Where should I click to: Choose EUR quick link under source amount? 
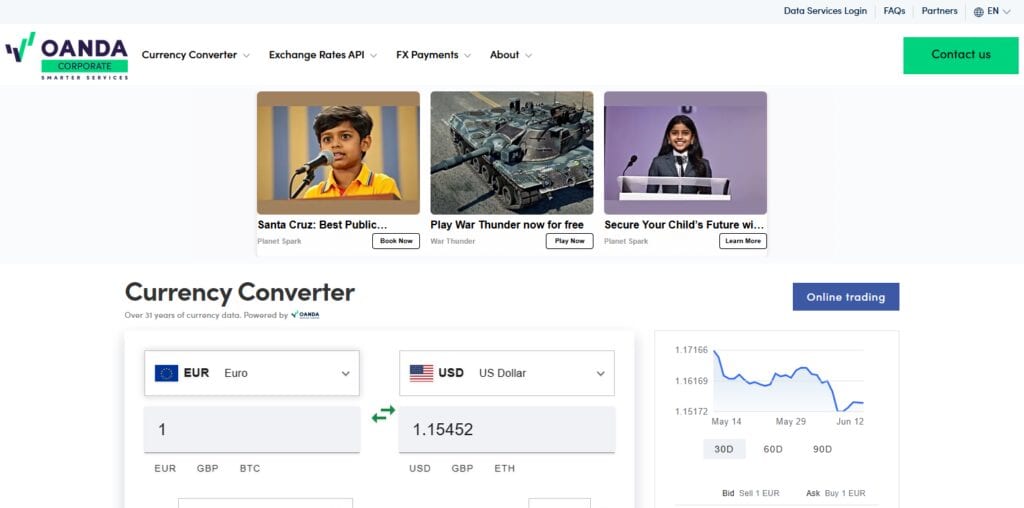[x=165, y=469]
